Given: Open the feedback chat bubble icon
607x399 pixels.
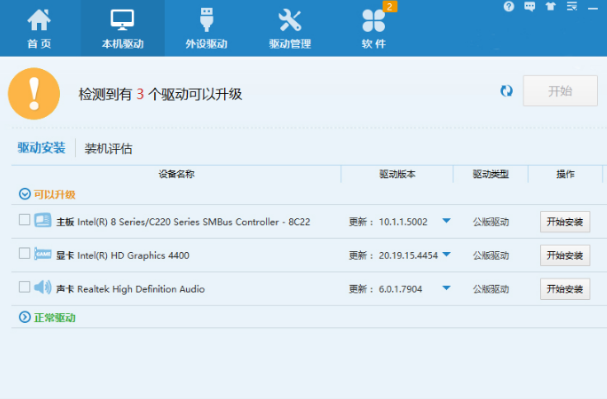Looking at the screenshot, I should point(530,7).
